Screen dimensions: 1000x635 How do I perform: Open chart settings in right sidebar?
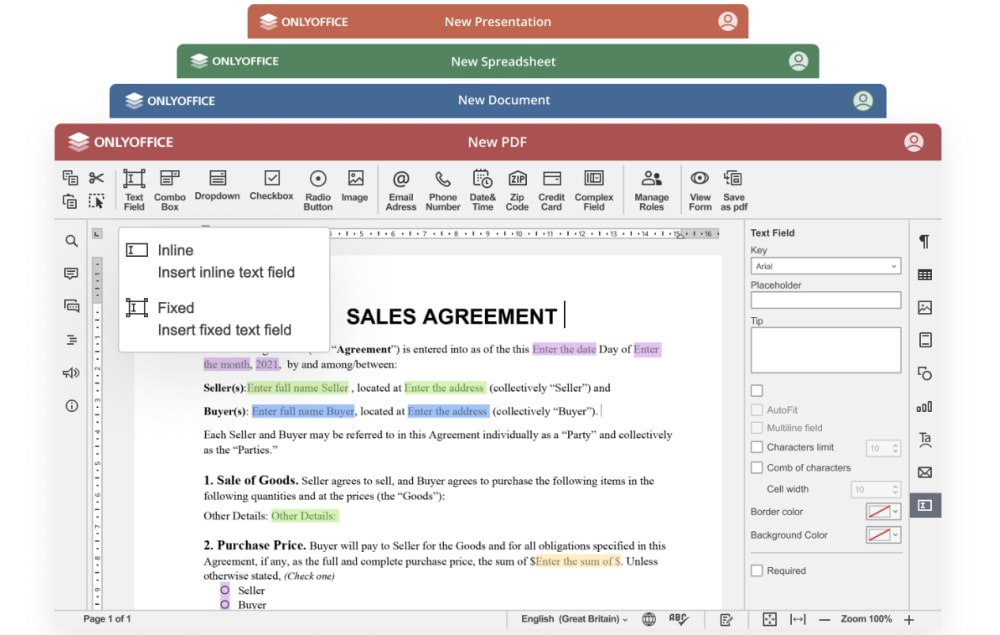click(x=925, y=406)
